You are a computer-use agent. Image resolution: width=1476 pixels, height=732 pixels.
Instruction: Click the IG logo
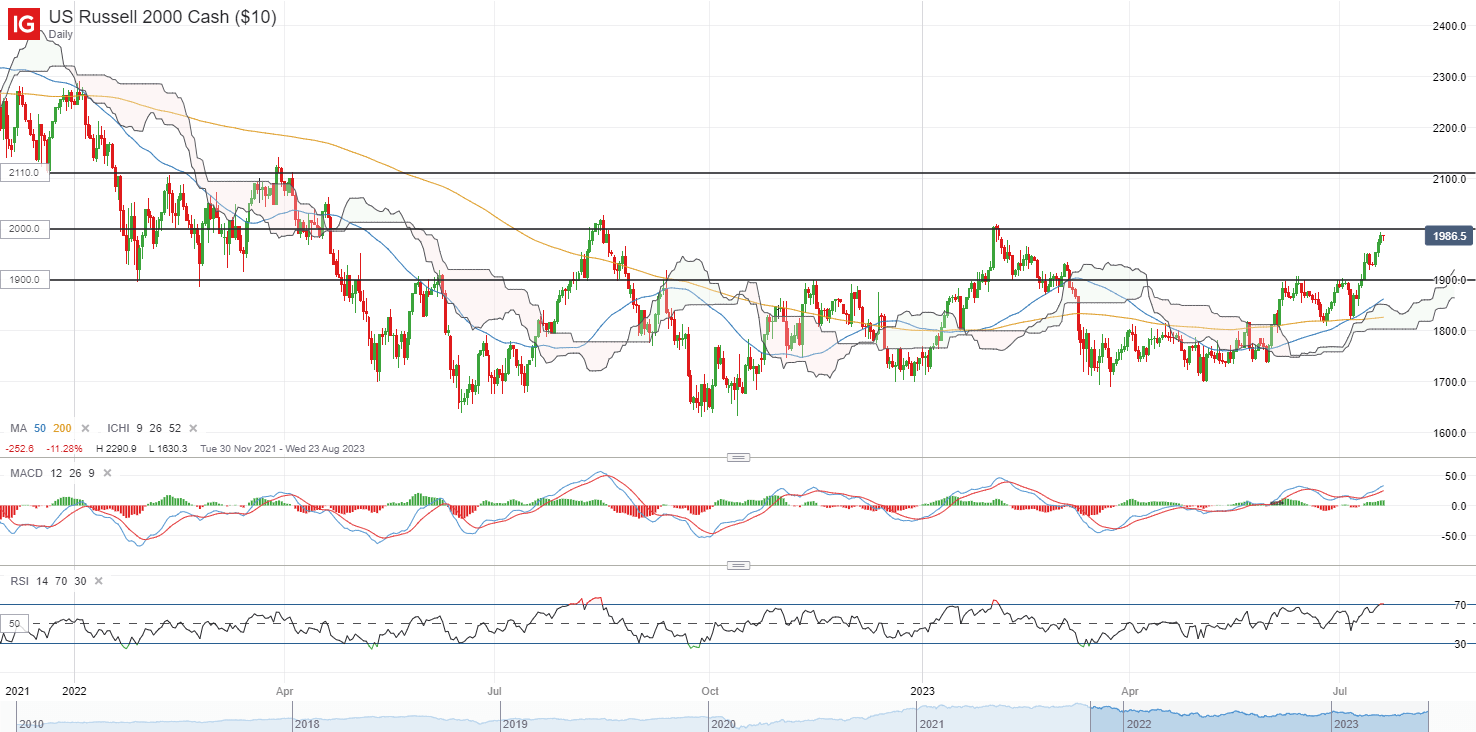[25, 24]
